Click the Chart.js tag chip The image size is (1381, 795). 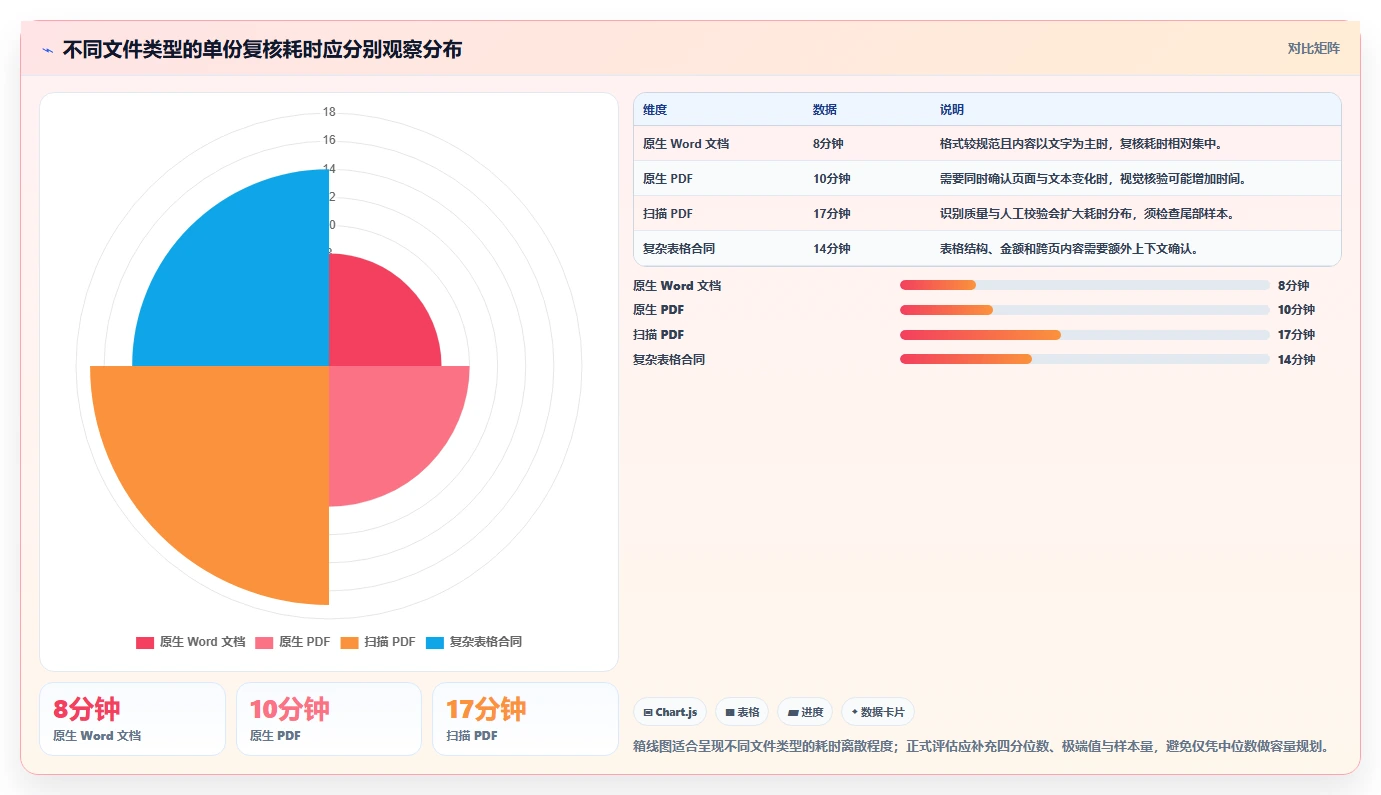point(670,712)
